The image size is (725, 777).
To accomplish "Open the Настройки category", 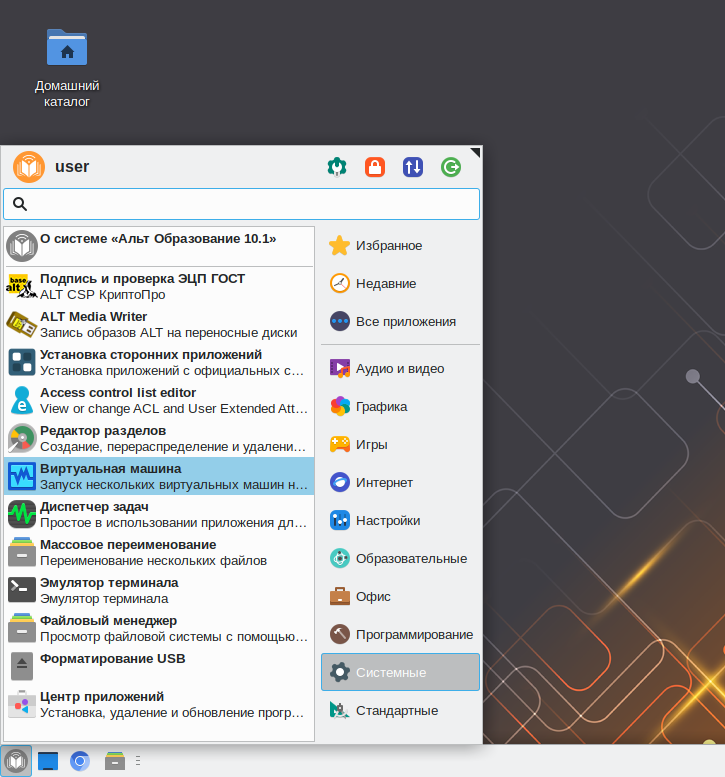I will pos(400,521).
